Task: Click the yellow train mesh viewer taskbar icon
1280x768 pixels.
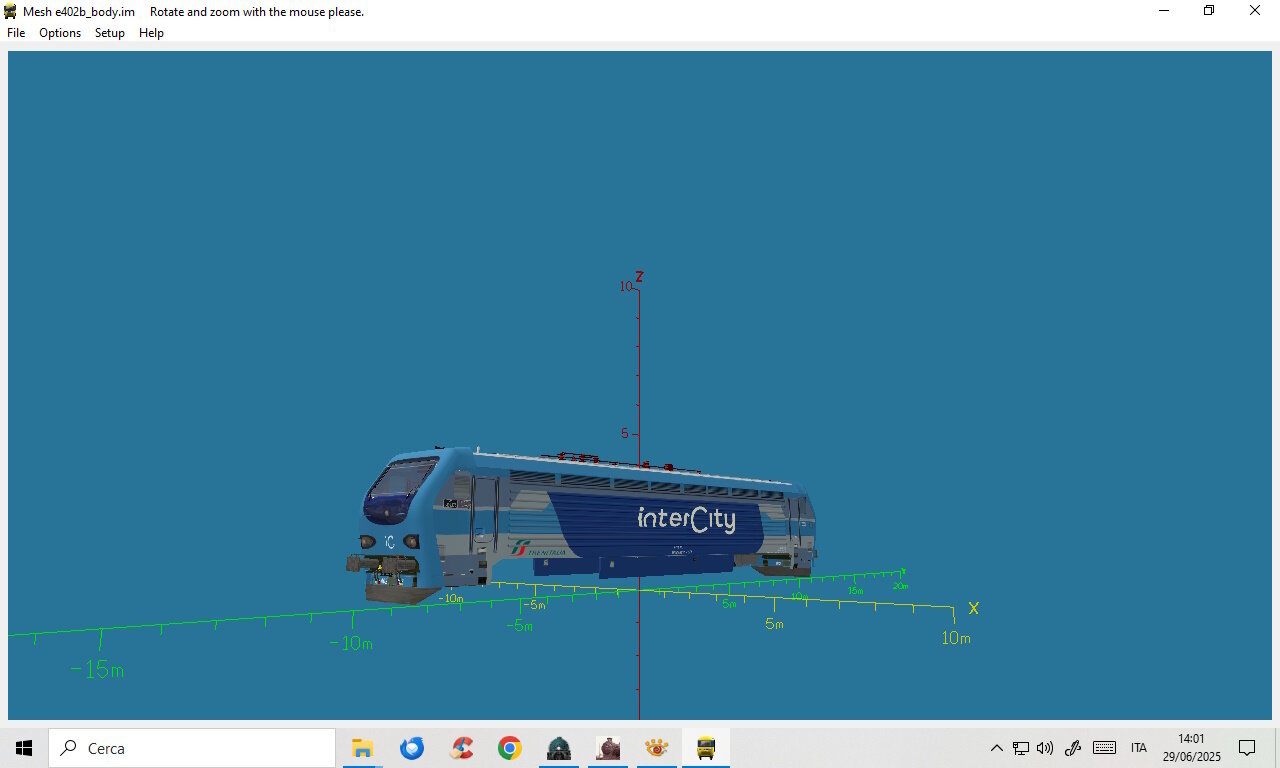Action: [x=706, y=748]
